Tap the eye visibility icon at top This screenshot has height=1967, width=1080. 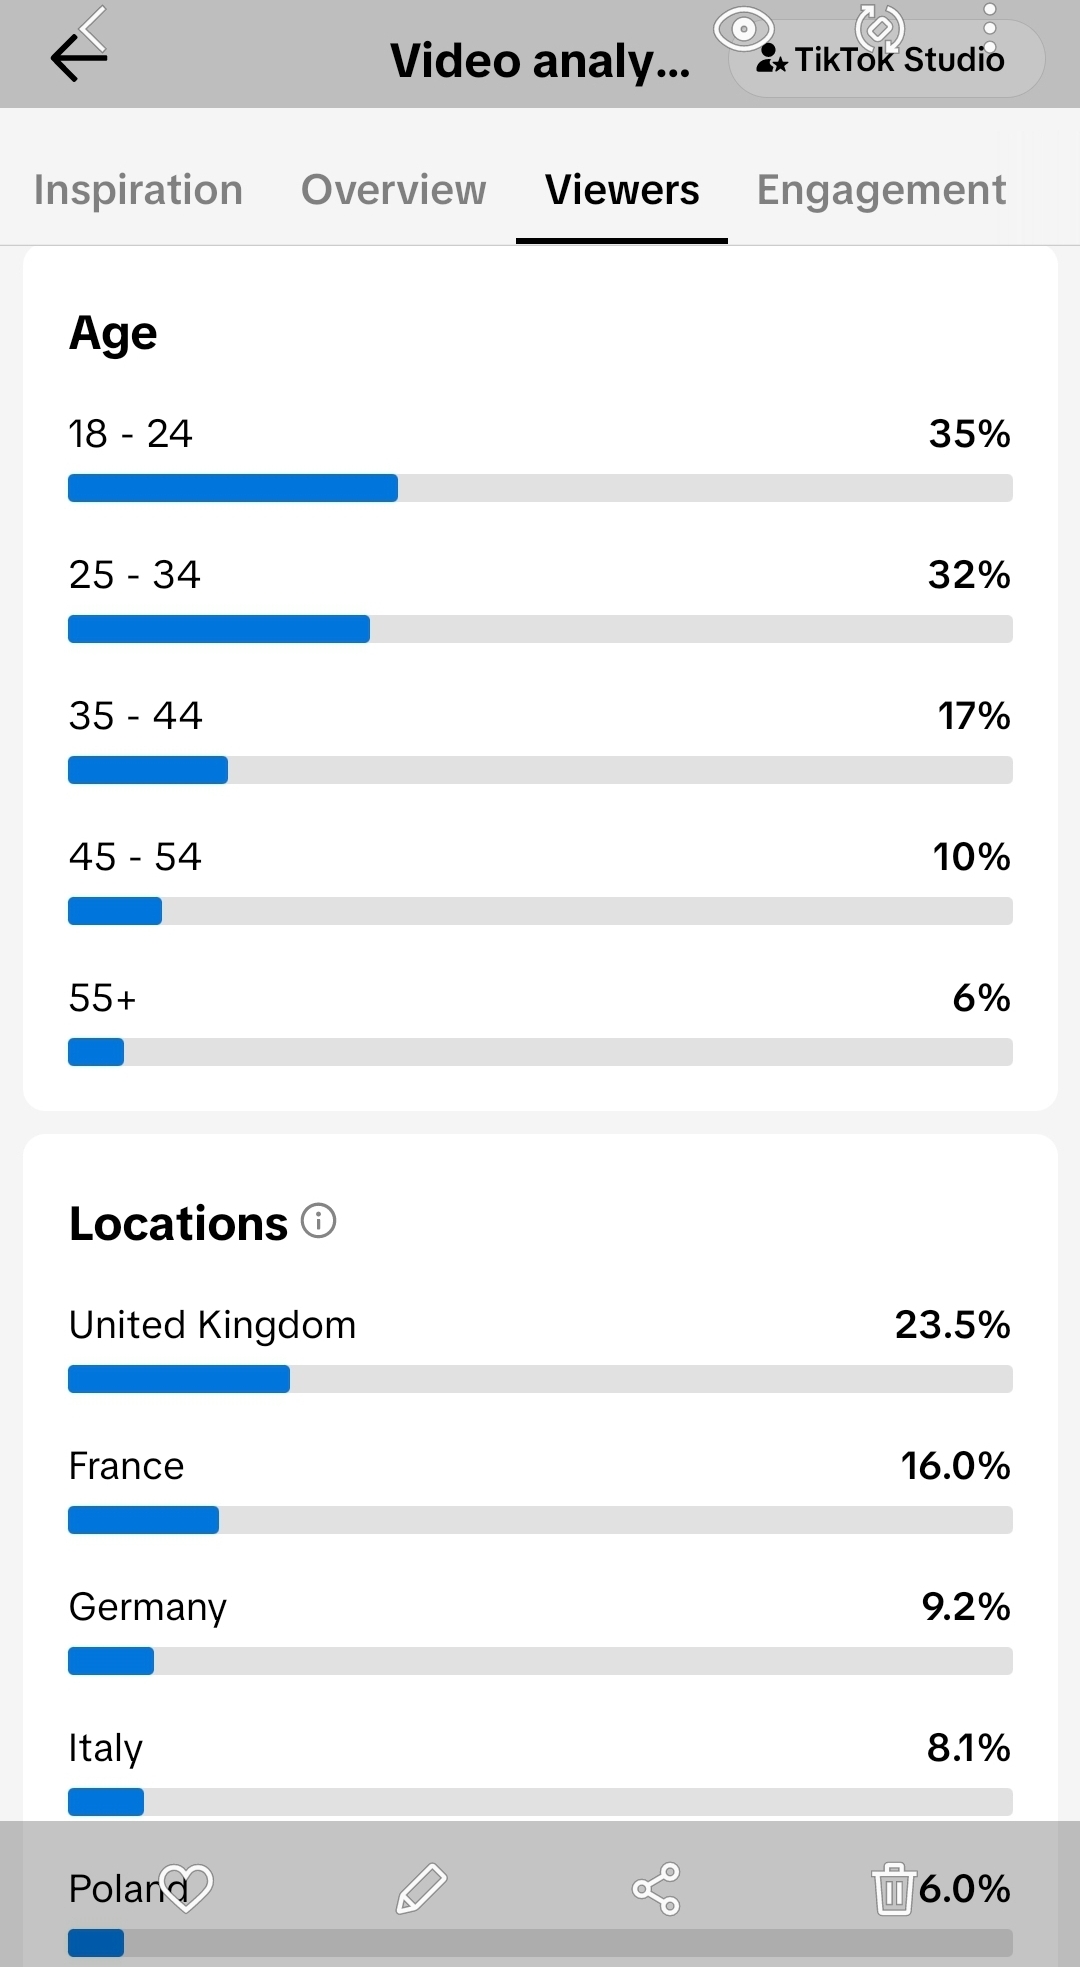(743, 29)
